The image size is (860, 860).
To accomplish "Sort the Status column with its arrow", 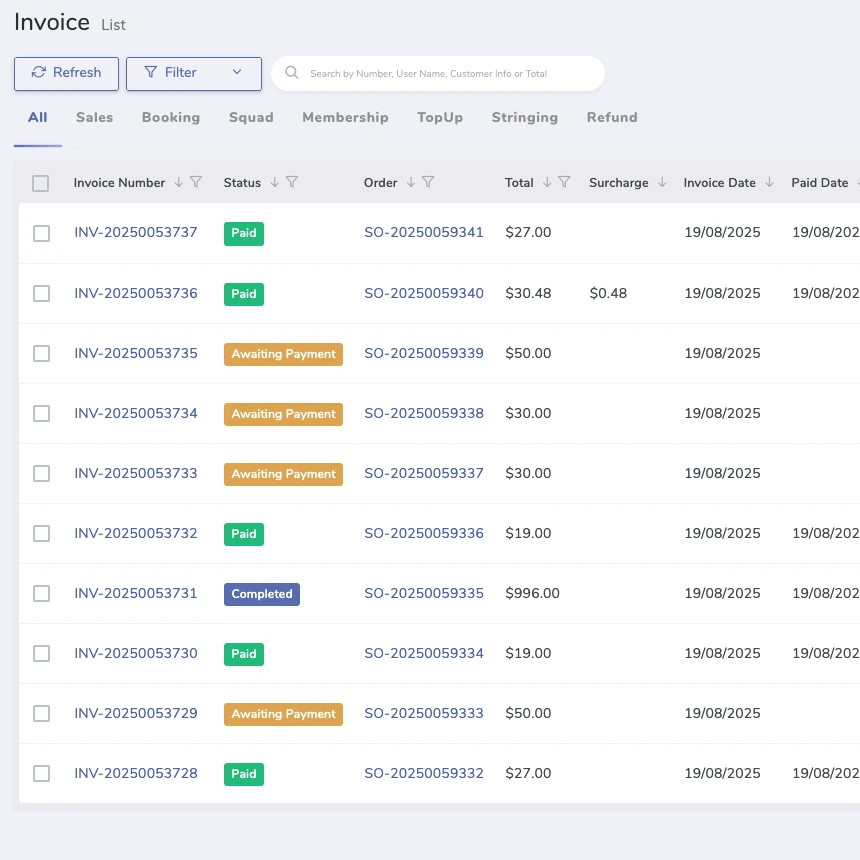I will coord(275,182).
